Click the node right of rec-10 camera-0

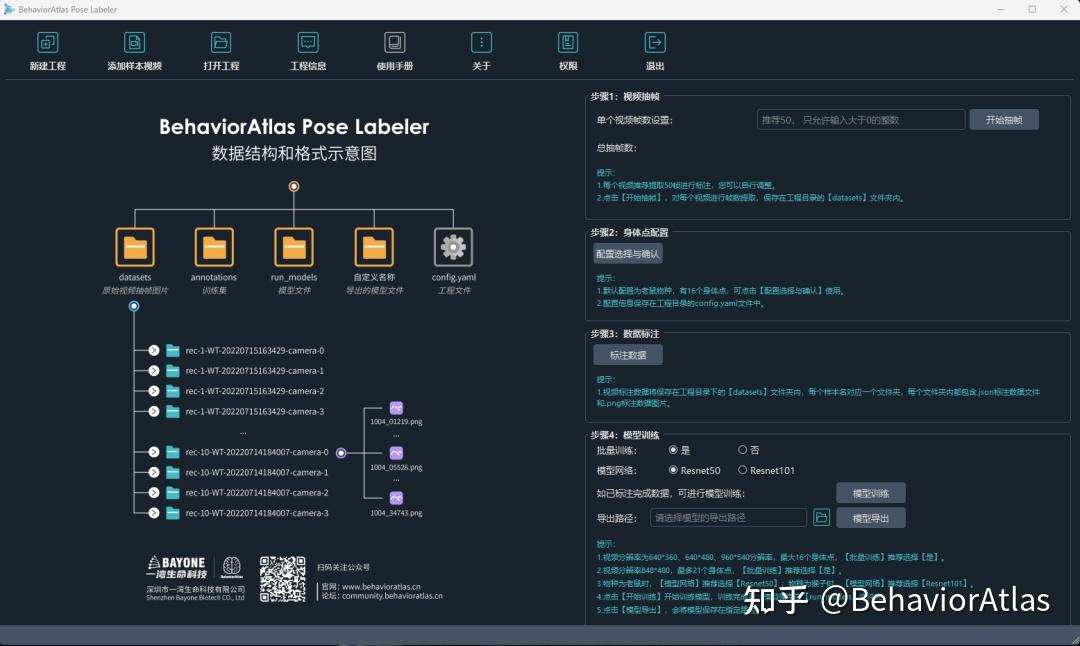pyautogui.click(x=341, y=452)
